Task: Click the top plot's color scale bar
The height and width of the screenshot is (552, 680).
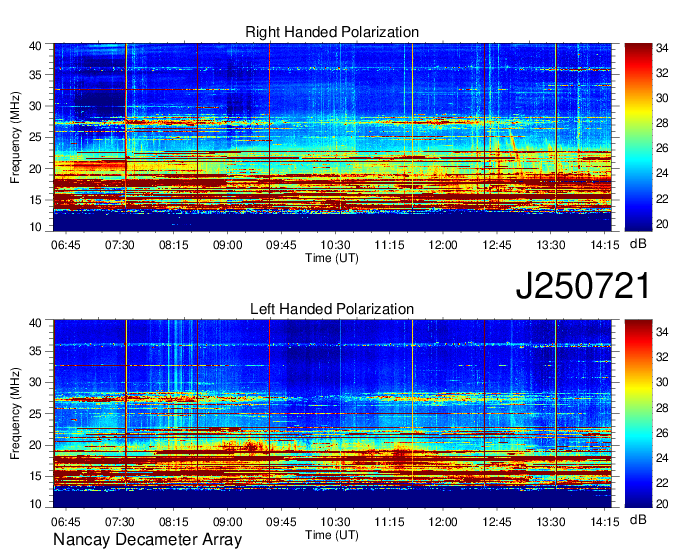Action: coord(638,137)
